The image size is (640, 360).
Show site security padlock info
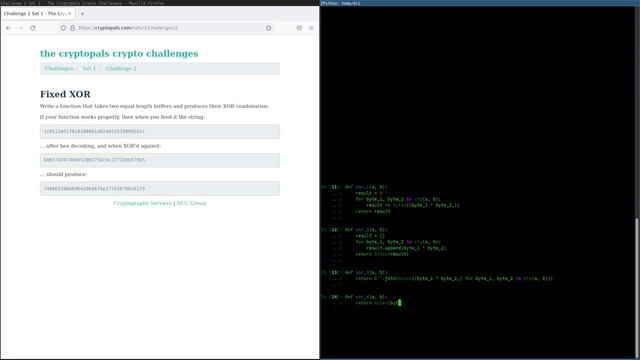(x=73, y=28)
